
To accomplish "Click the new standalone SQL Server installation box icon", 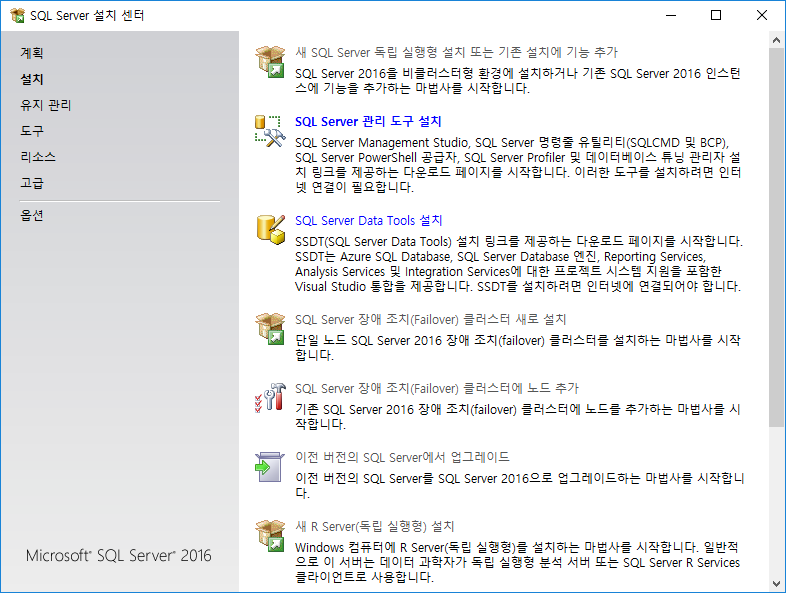I will point(271,61).
